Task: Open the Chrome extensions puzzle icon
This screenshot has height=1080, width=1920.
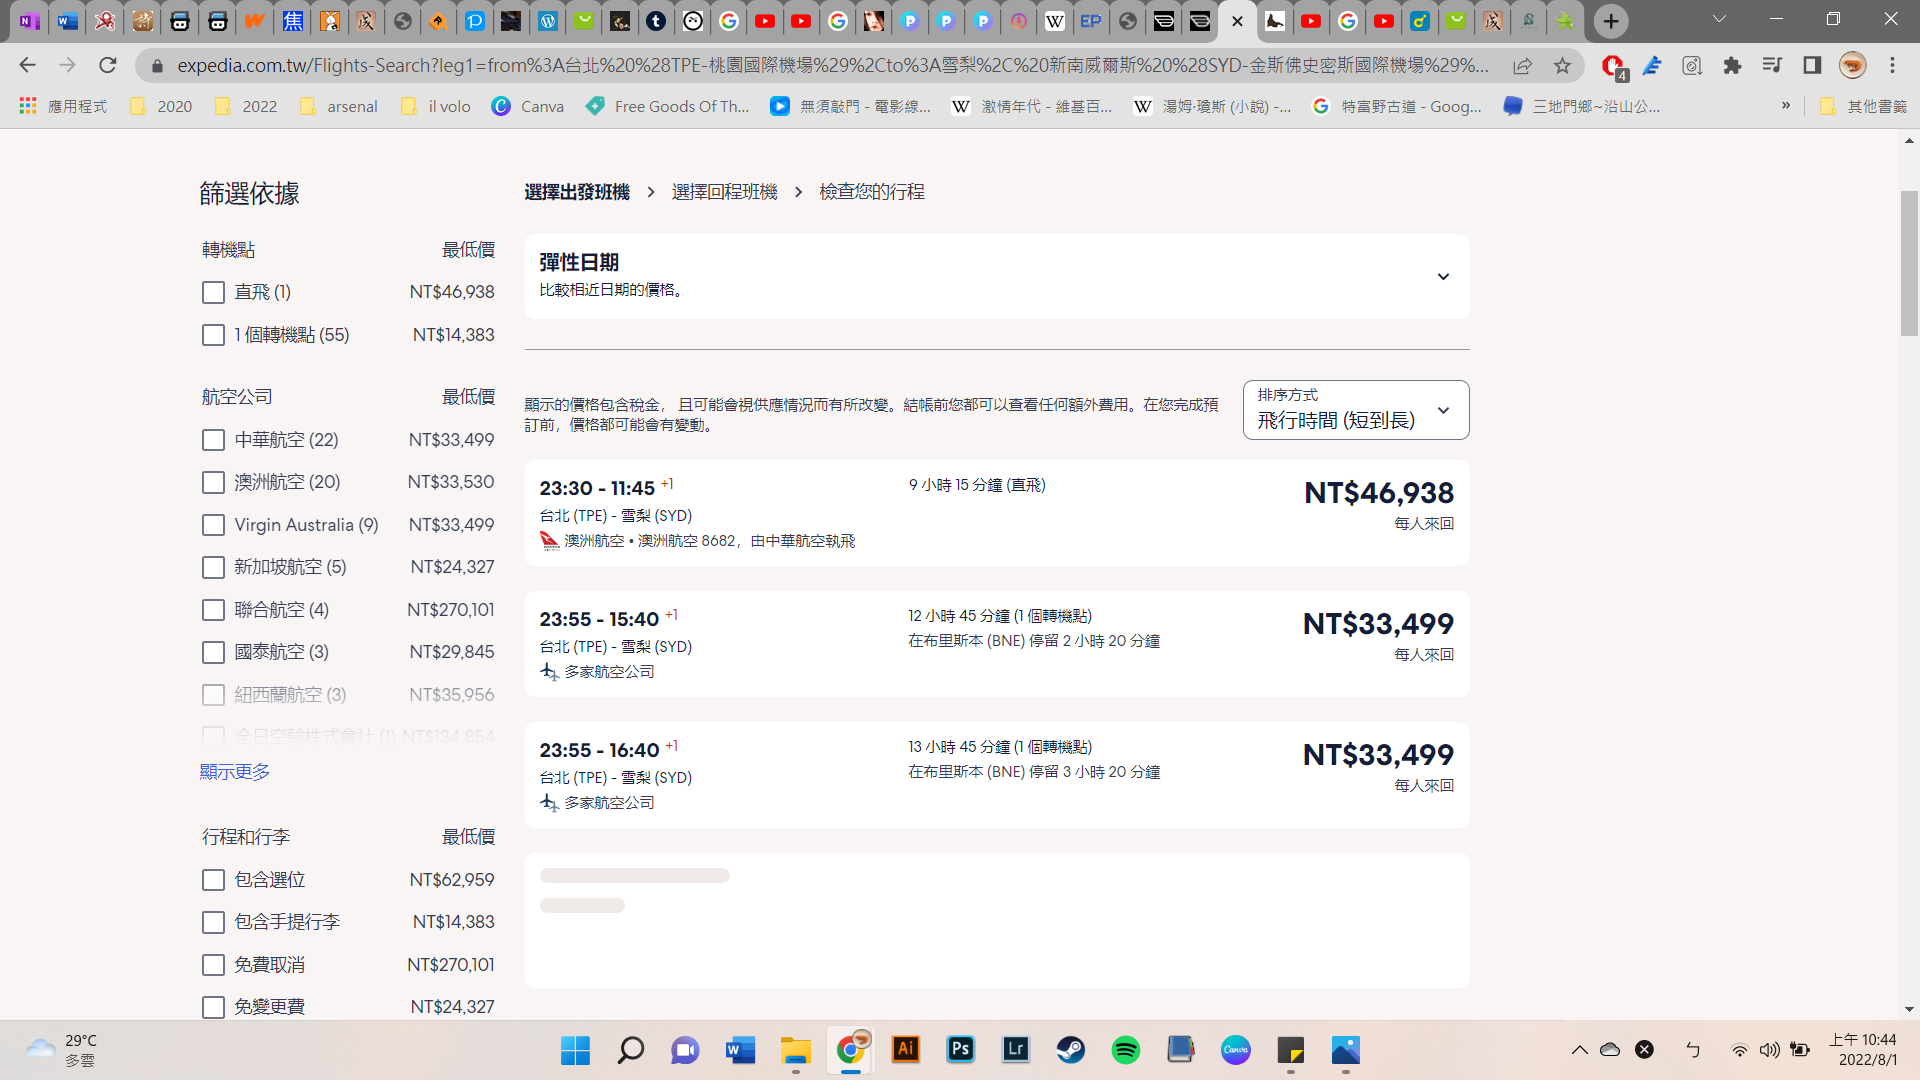Action: click(1732, 66)
